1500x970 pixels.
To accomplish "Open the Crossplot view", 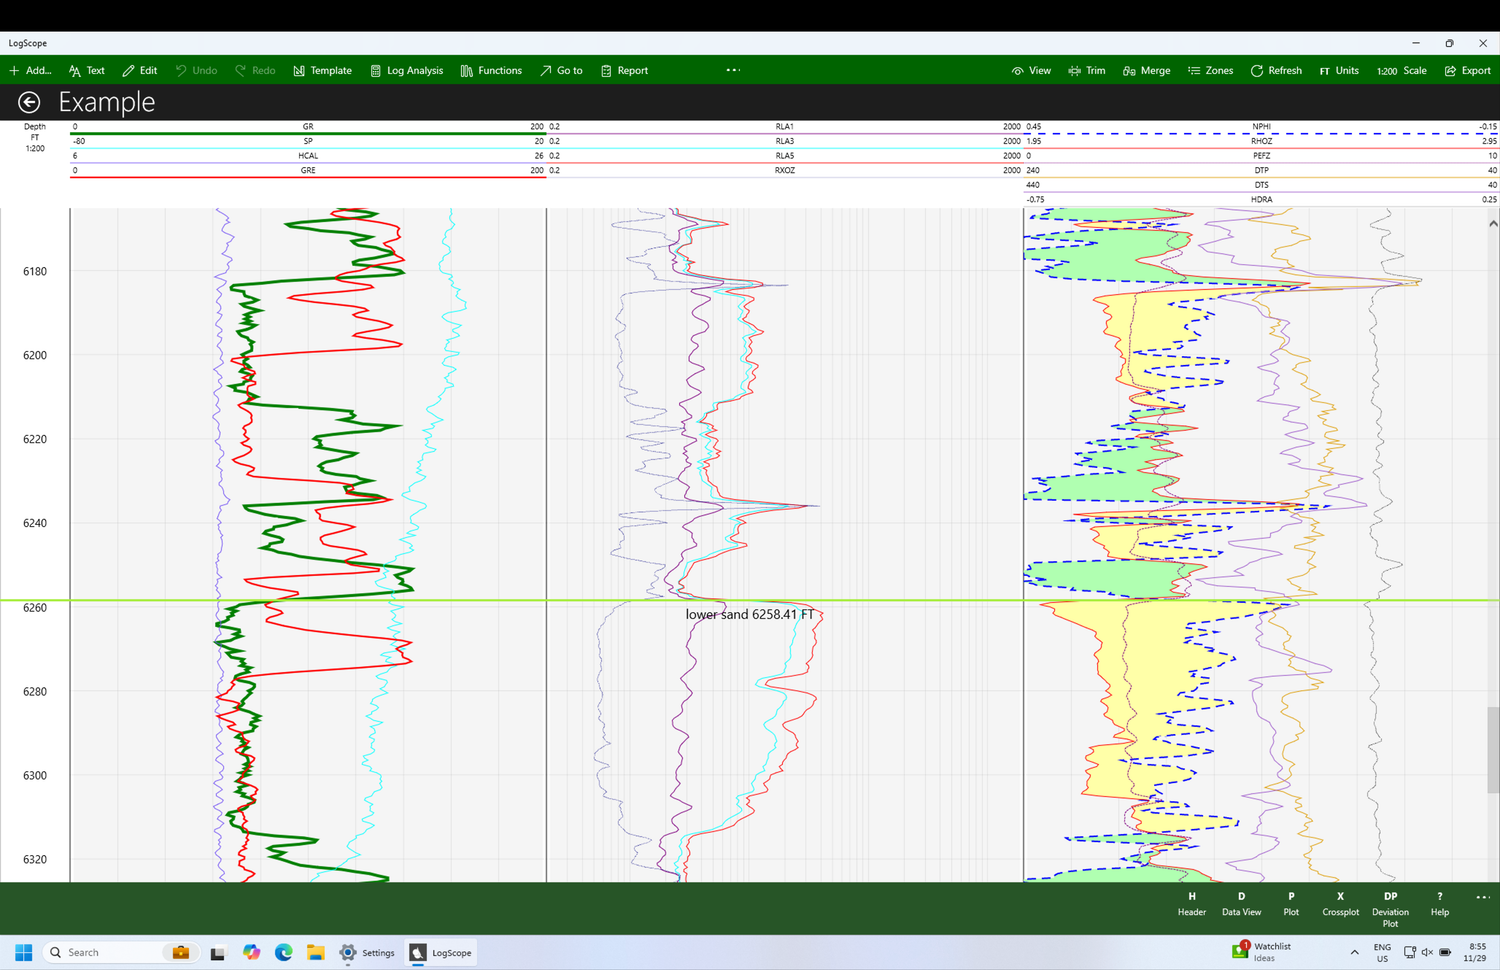I will pos(1340,904).
